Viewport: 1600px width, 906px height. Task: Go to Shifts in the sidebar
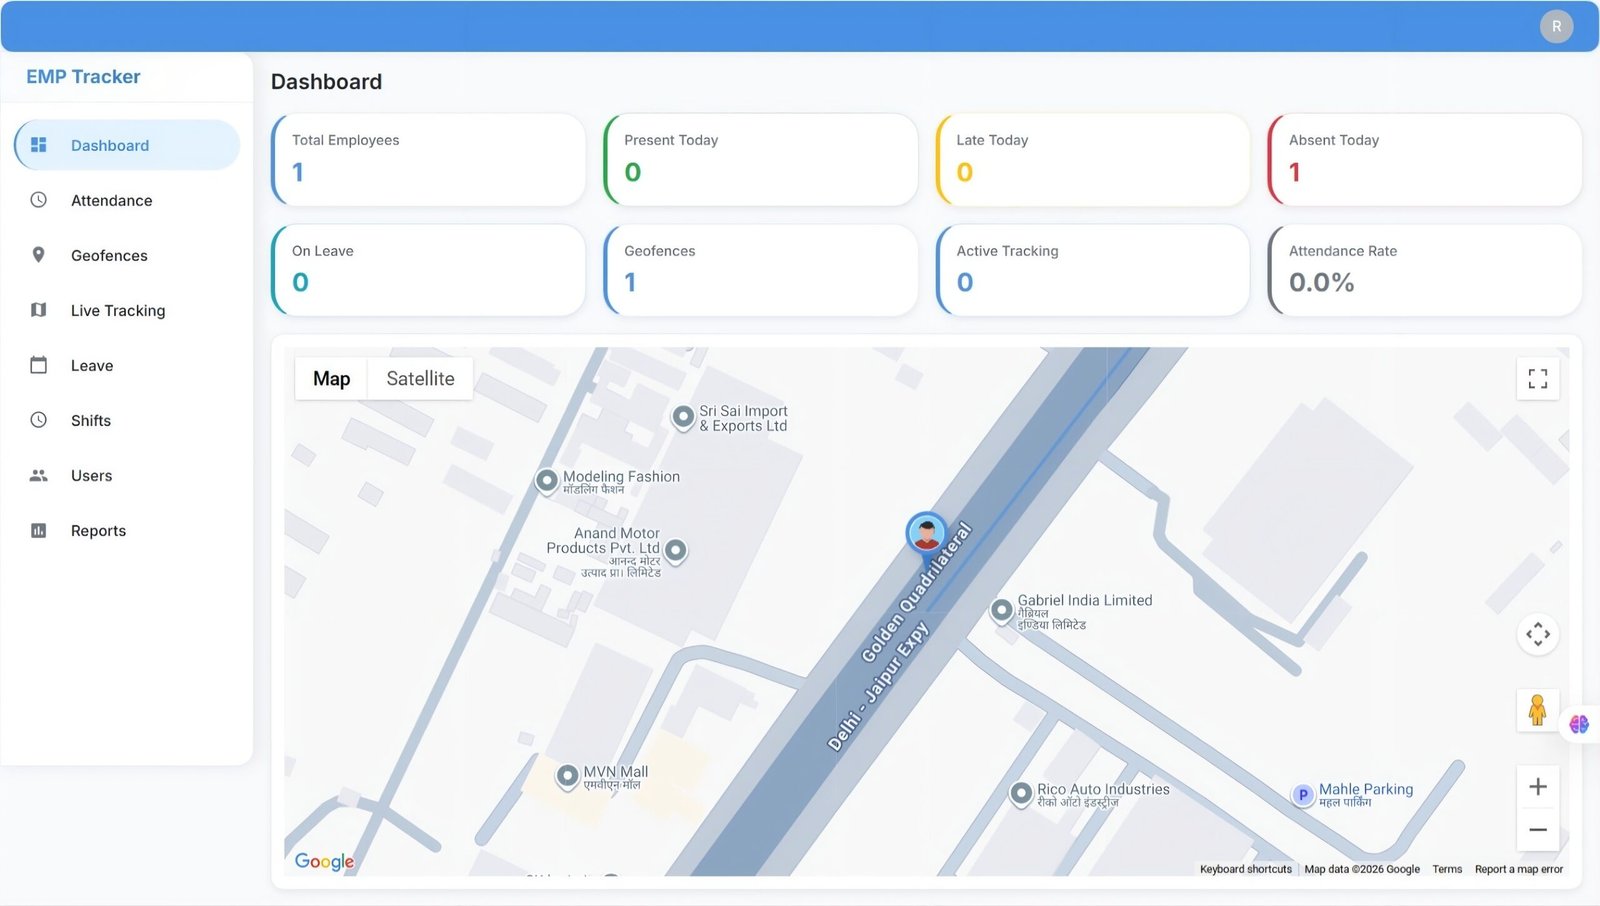(x=91, y=420)
